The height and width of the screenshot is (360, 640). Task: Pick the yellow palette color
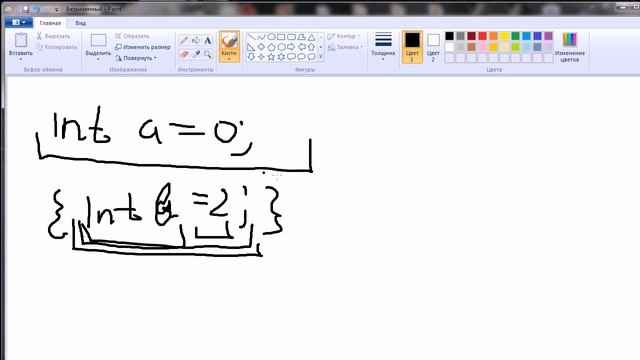(504, 36)
